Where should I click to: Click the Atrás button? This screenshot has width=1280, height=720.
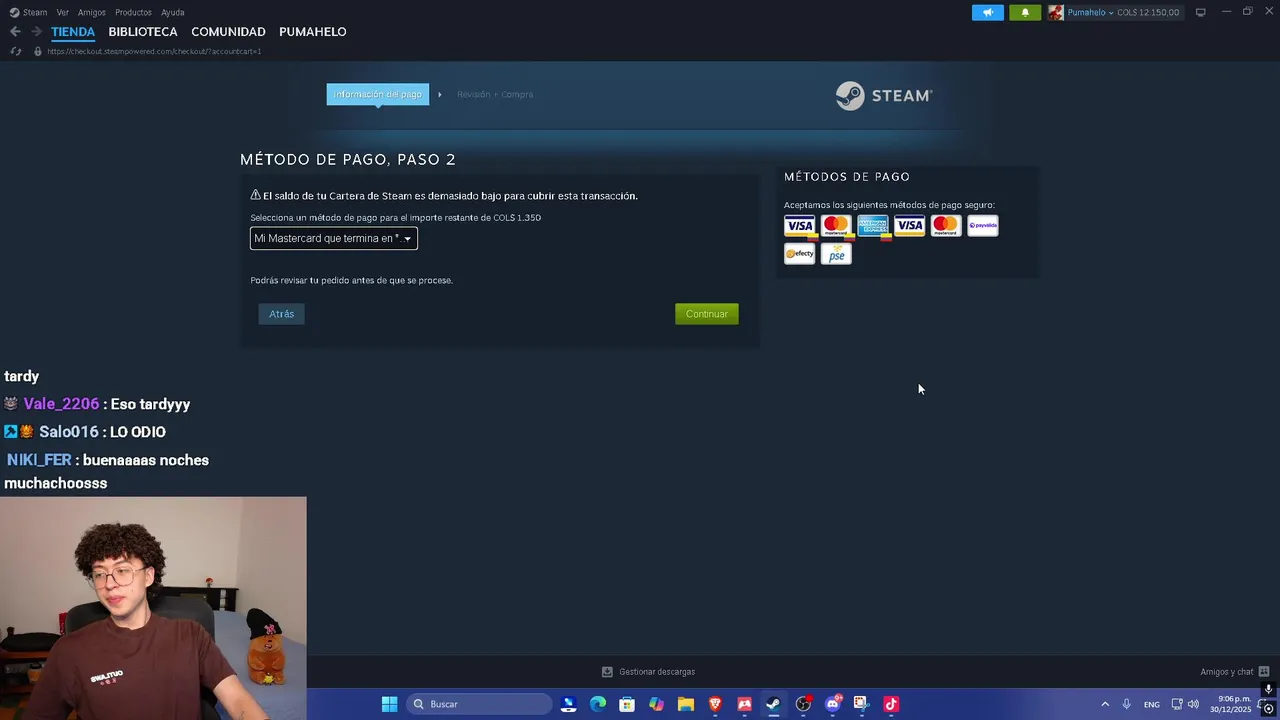281,314
